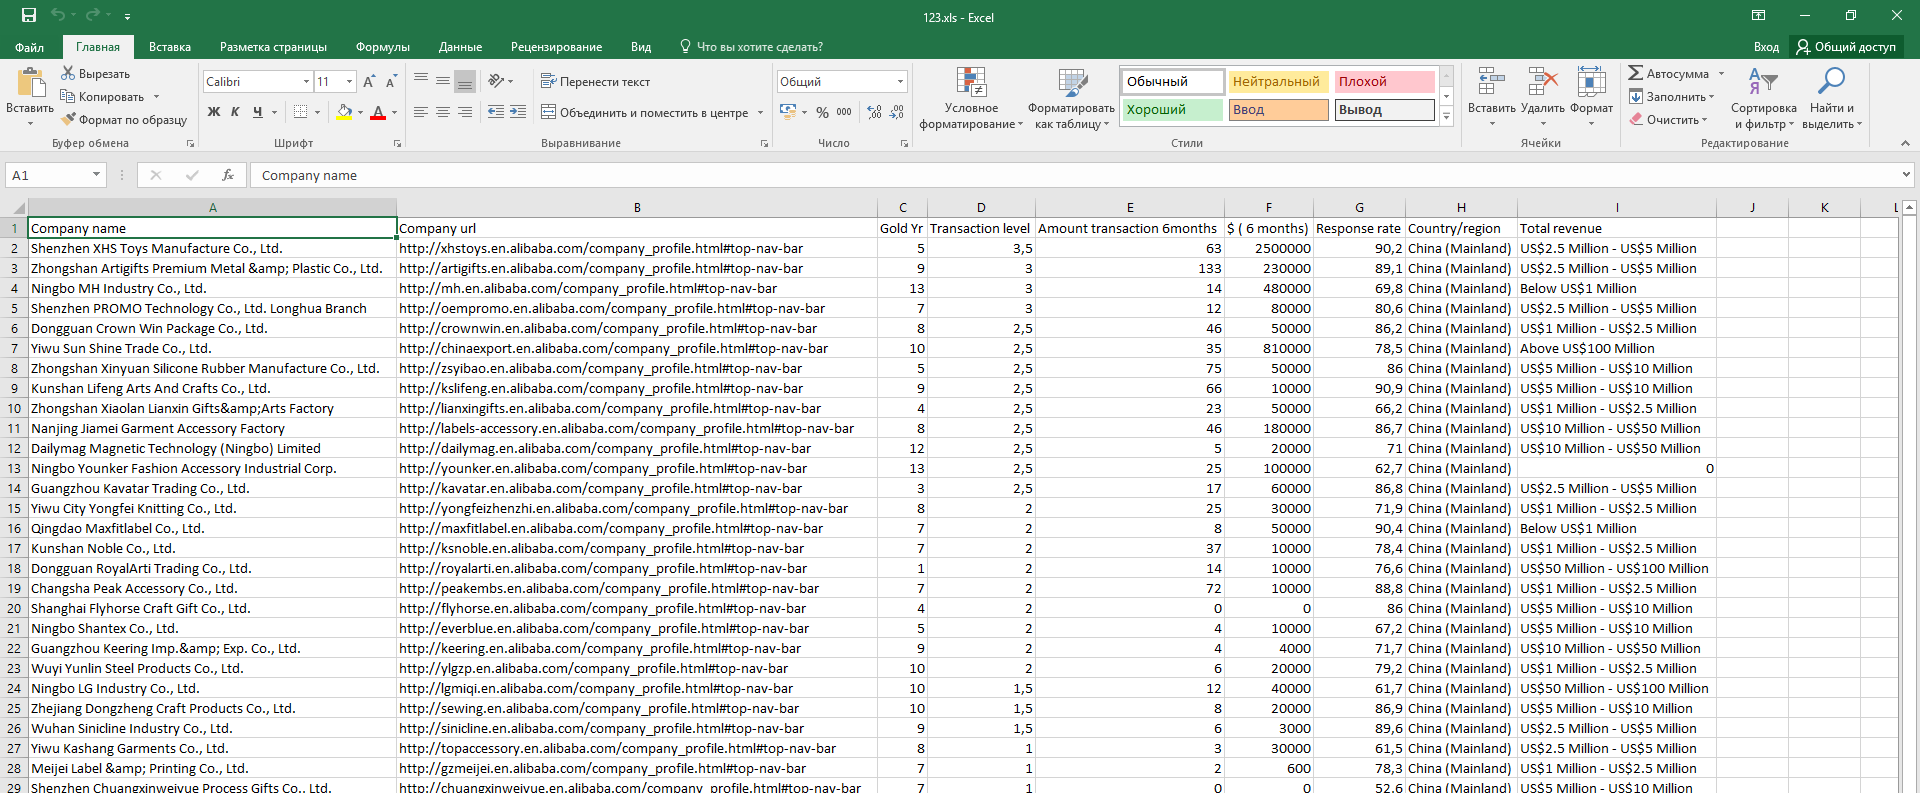Switch to the Данные tab
1920x793 pixels.
point(460,47)
